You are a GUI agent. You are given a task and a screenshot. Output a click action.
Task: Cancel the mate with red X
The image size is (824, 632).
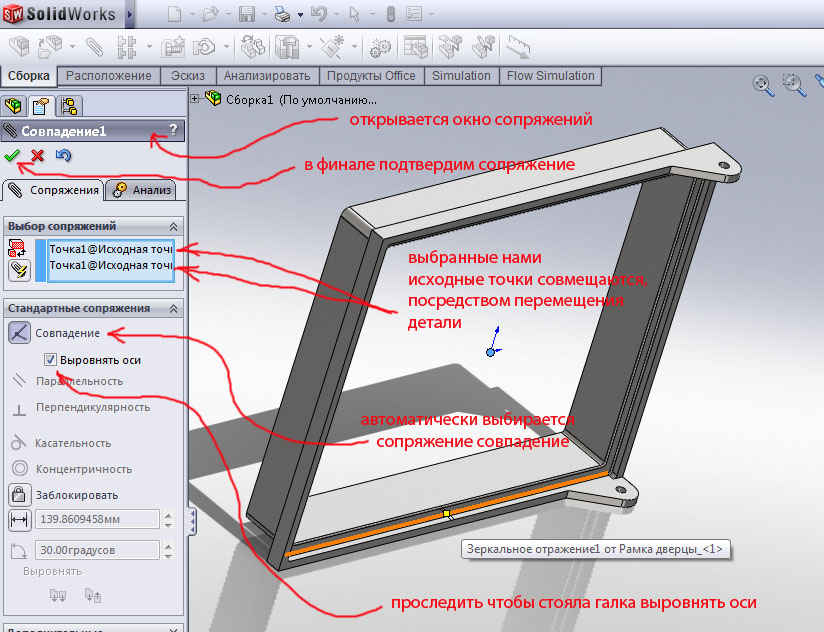37,156
